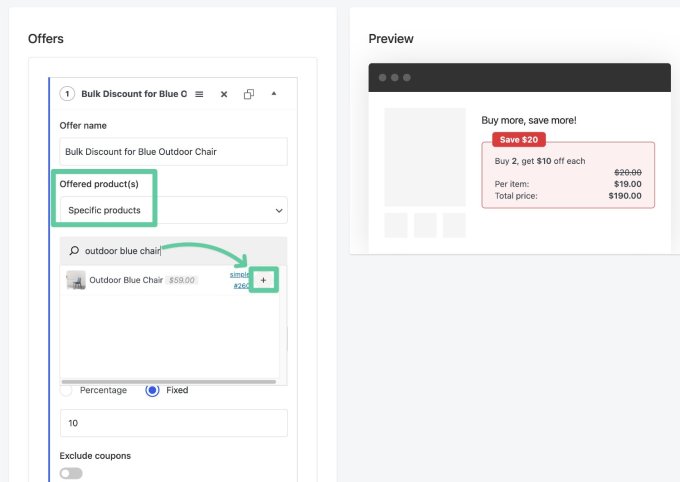Collapse the offer panel with the up arrow

pos(274,93)
